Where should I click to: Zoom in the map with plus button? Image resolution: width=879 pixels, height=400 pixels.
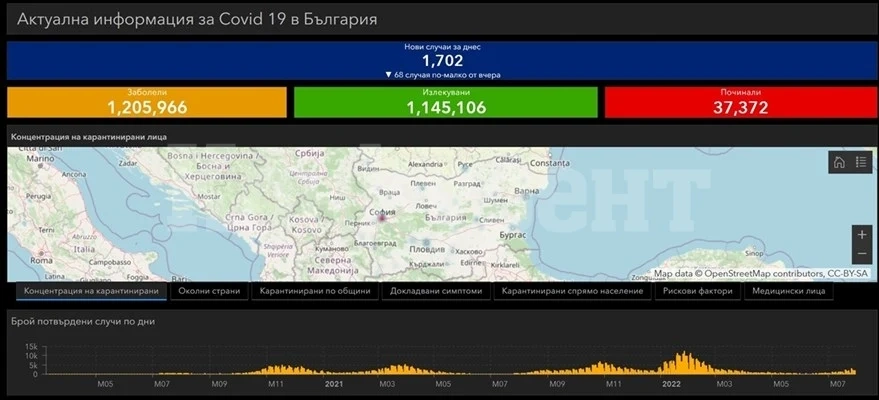click(862, 235)
